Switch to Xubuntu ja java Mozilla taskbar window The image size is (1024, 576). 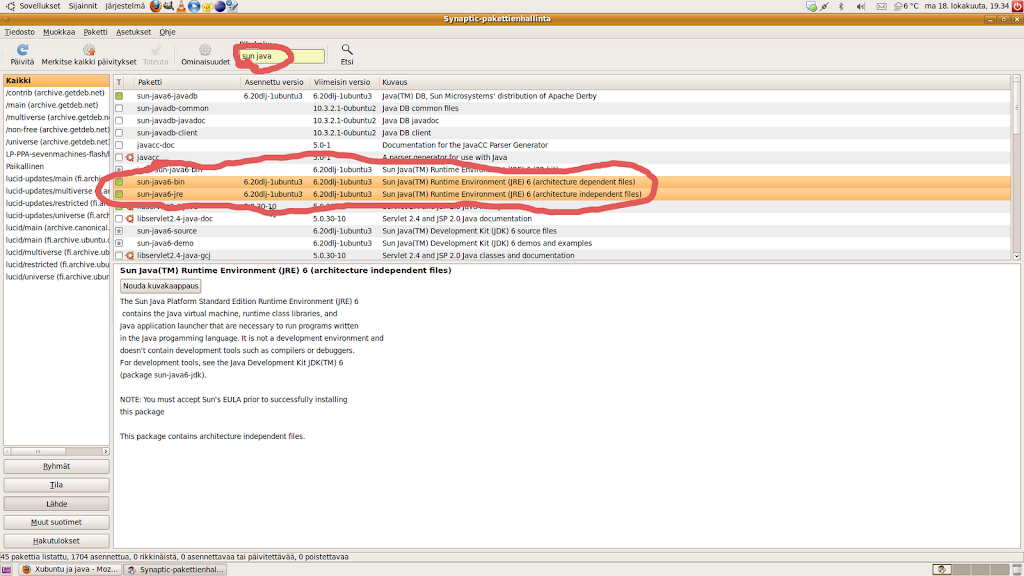coord(70,569)
